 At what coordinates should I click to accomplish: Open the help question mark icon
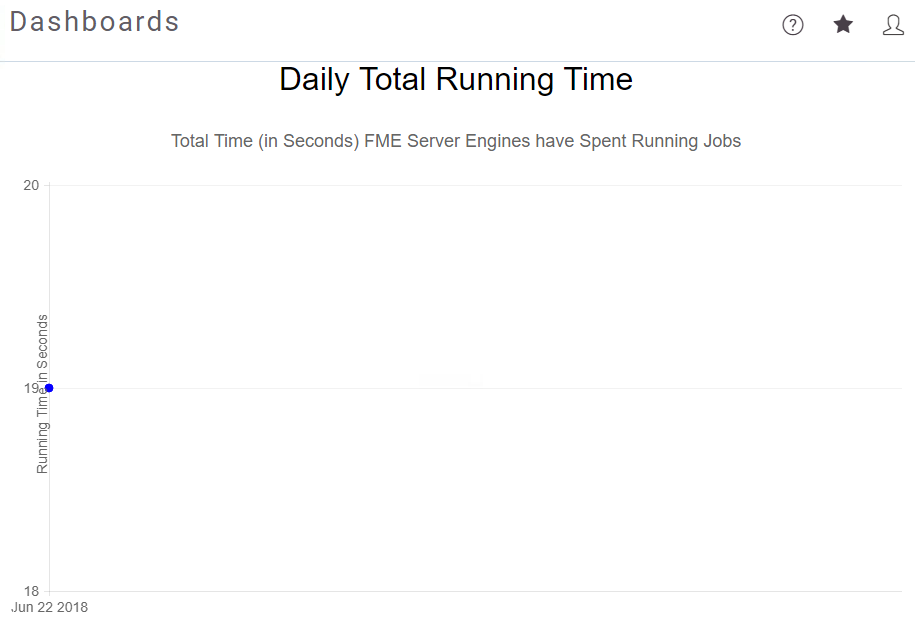click(x=792, y=25)
